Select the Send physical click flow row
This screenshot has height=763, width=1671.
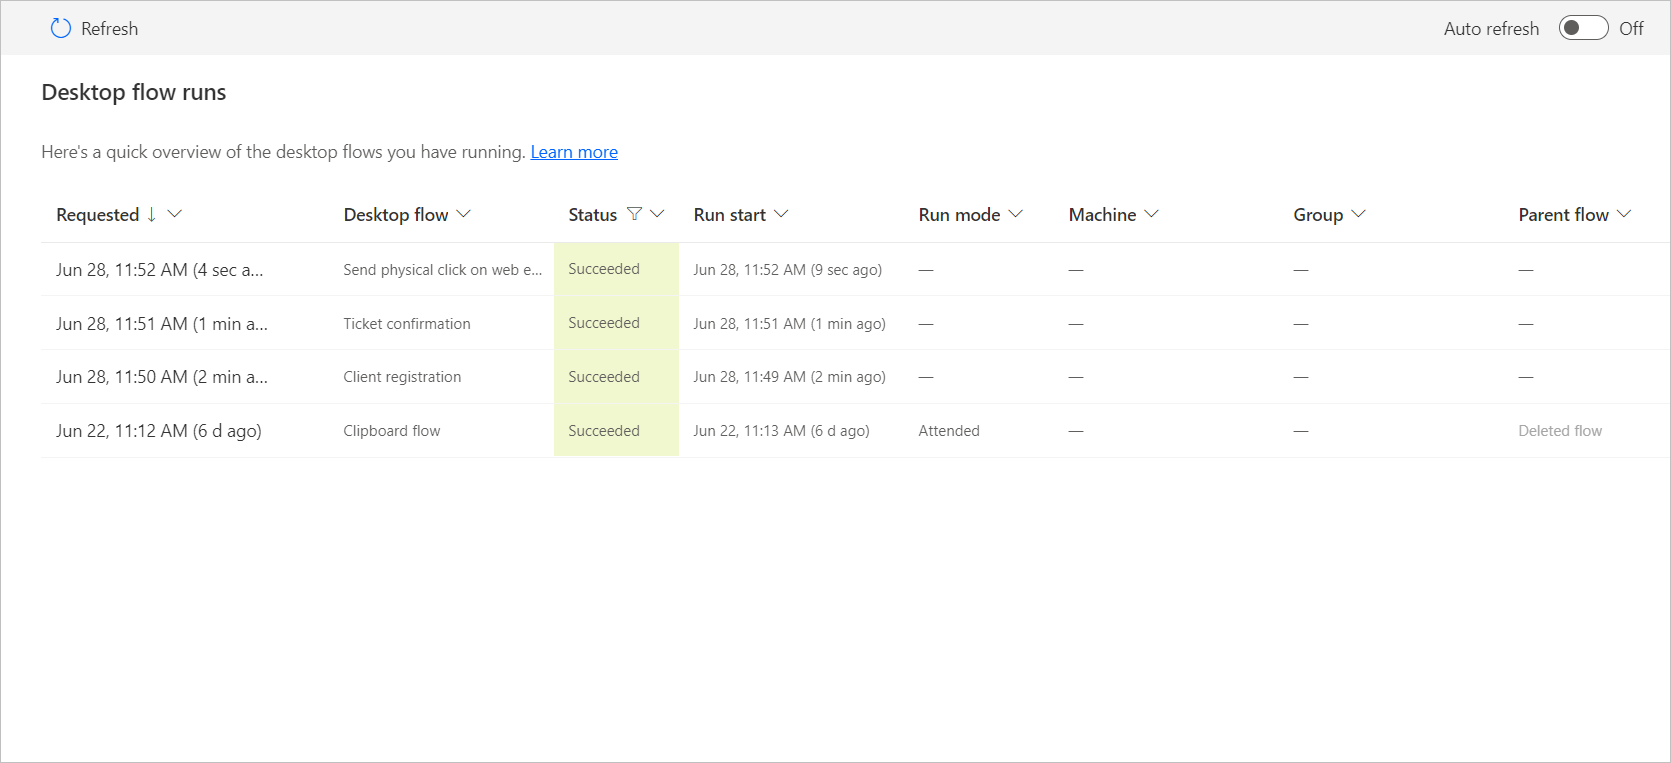(x=442, y=270)
